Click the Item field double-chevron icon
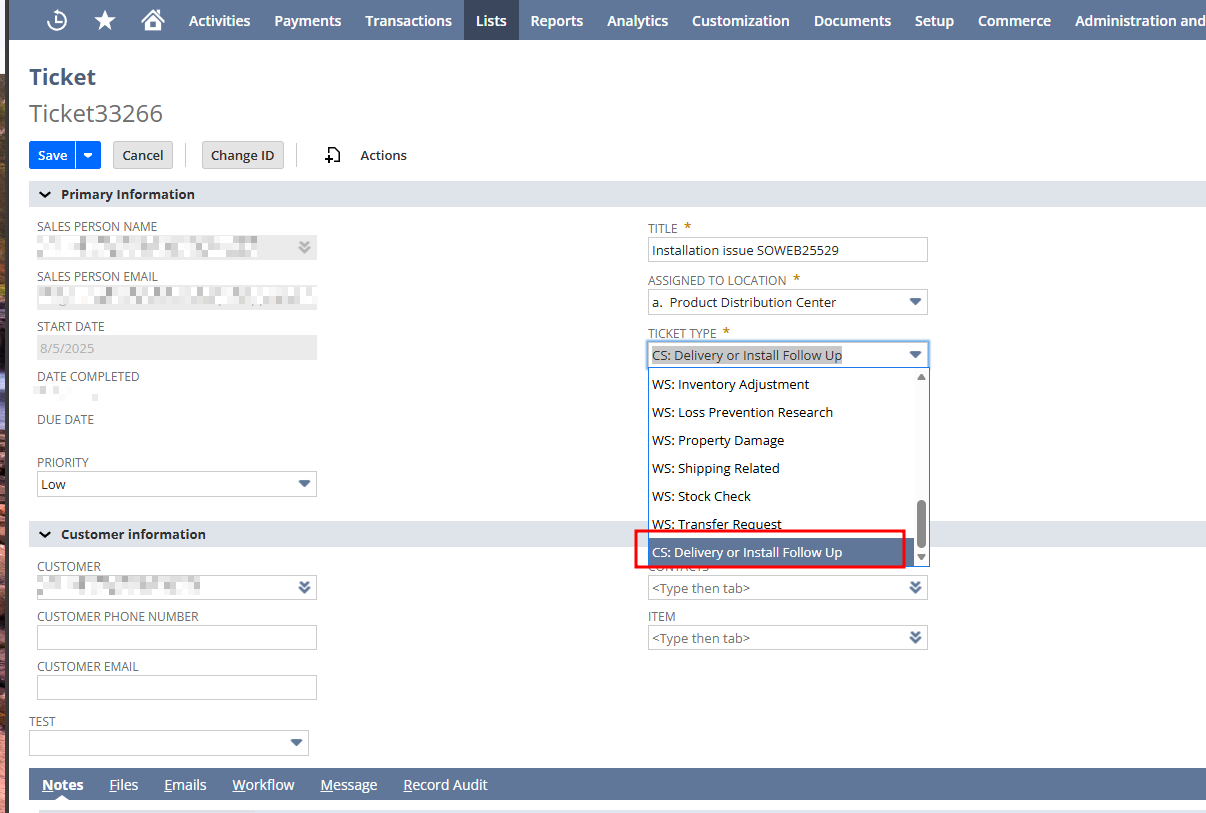1206x813 pixels. pos(915,638)
